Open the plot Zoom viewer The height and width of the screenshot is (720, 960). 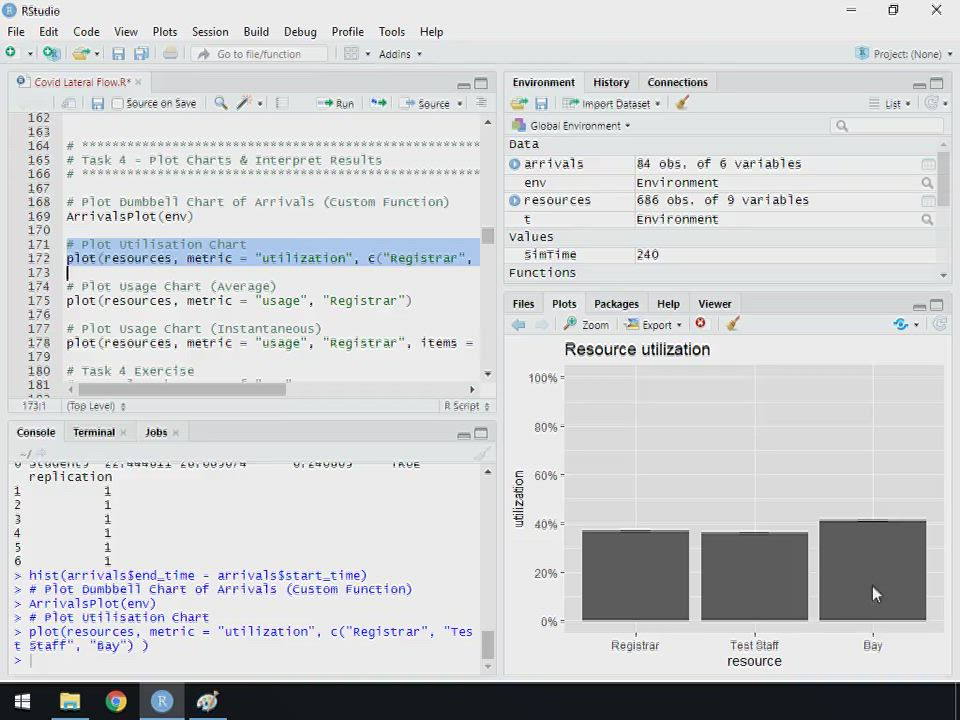[586, 324]
